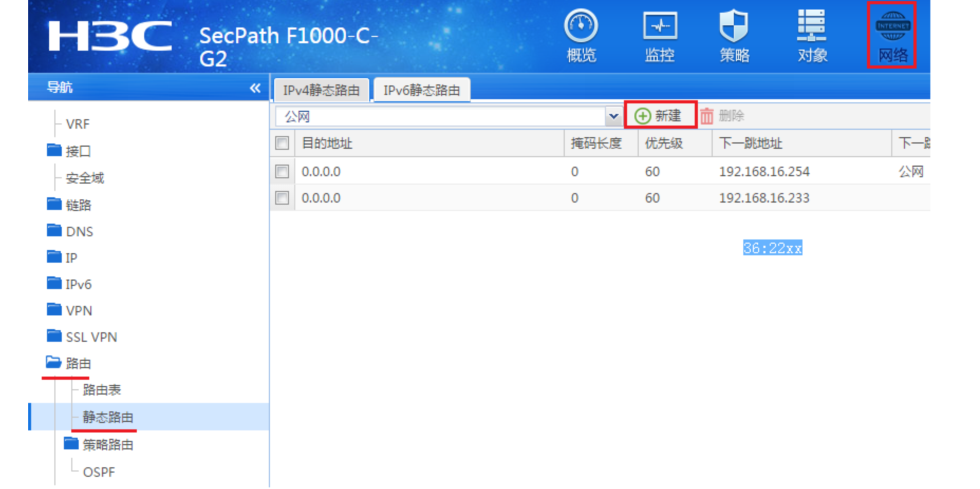This screenshot has width=980, height=489.
Task: Click the folder icon beside DNS
Action: pos(54,230)
